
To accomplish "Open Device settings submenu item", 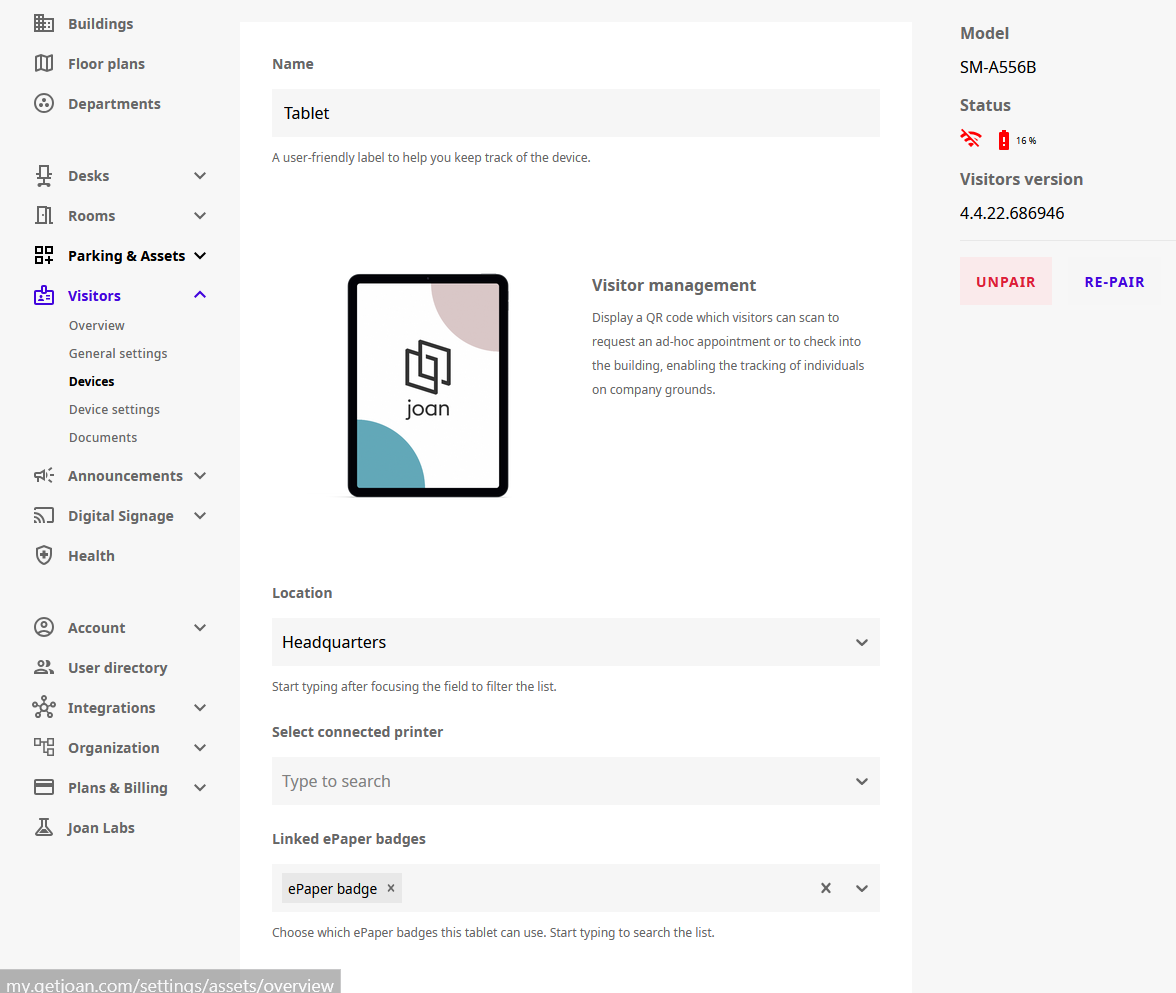I will point(114,410).
